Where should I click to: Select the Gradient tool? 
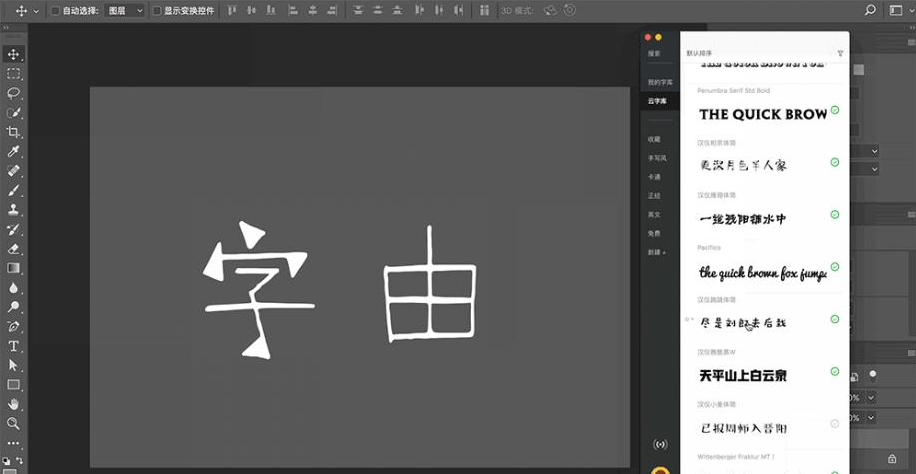[13, 268]
